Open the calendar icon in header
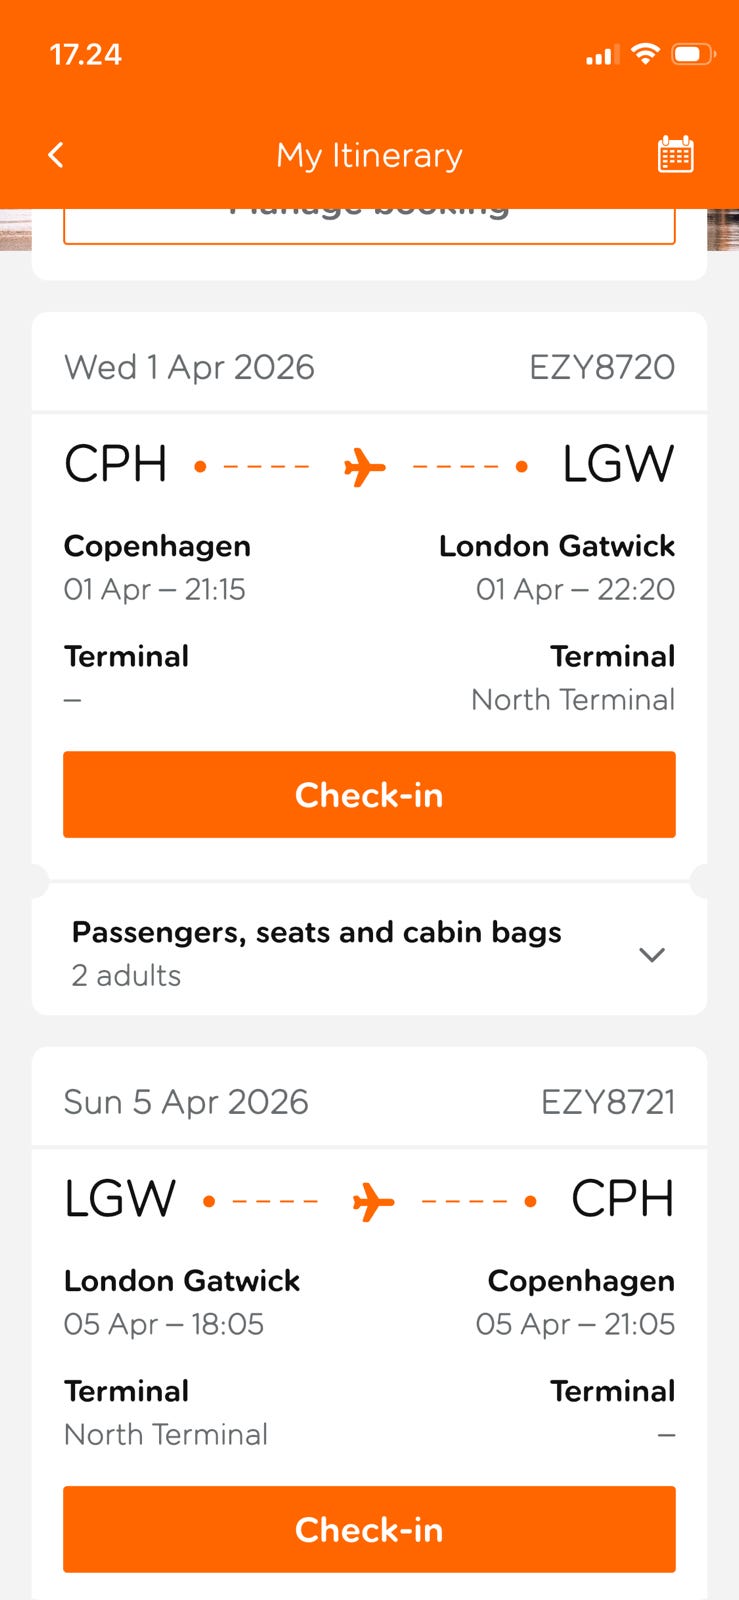Image resolution: width=739 pixels, height=1600 pixels. click(675, 155)
